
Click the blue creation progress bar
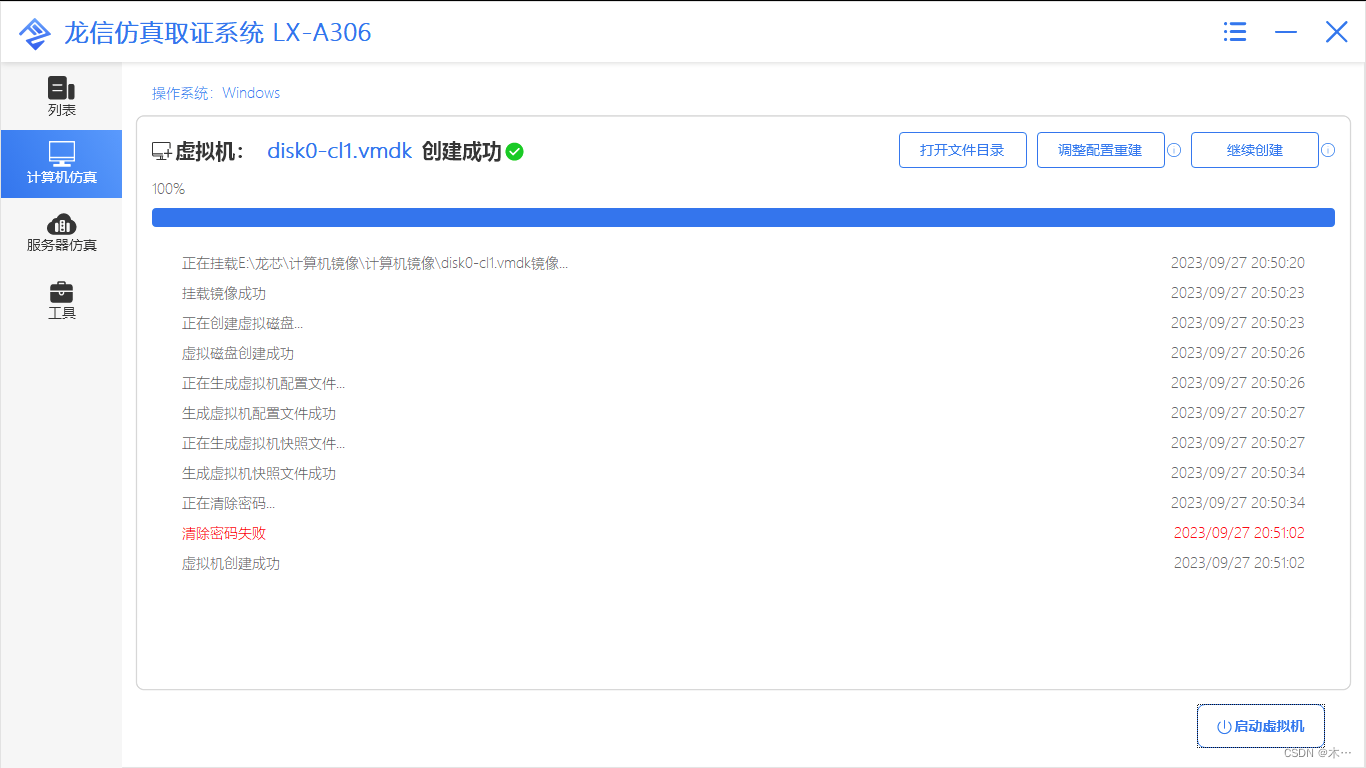(x=743, y=218)
